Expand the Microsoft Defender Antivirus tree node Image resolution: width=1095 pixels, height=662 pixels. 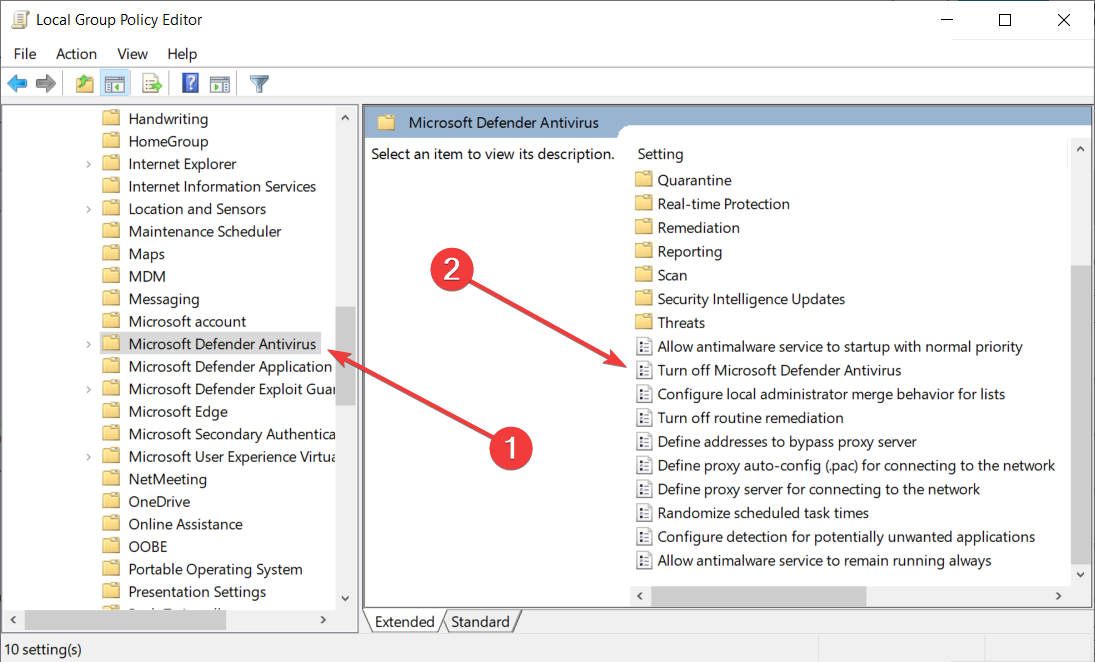(88, 344)
